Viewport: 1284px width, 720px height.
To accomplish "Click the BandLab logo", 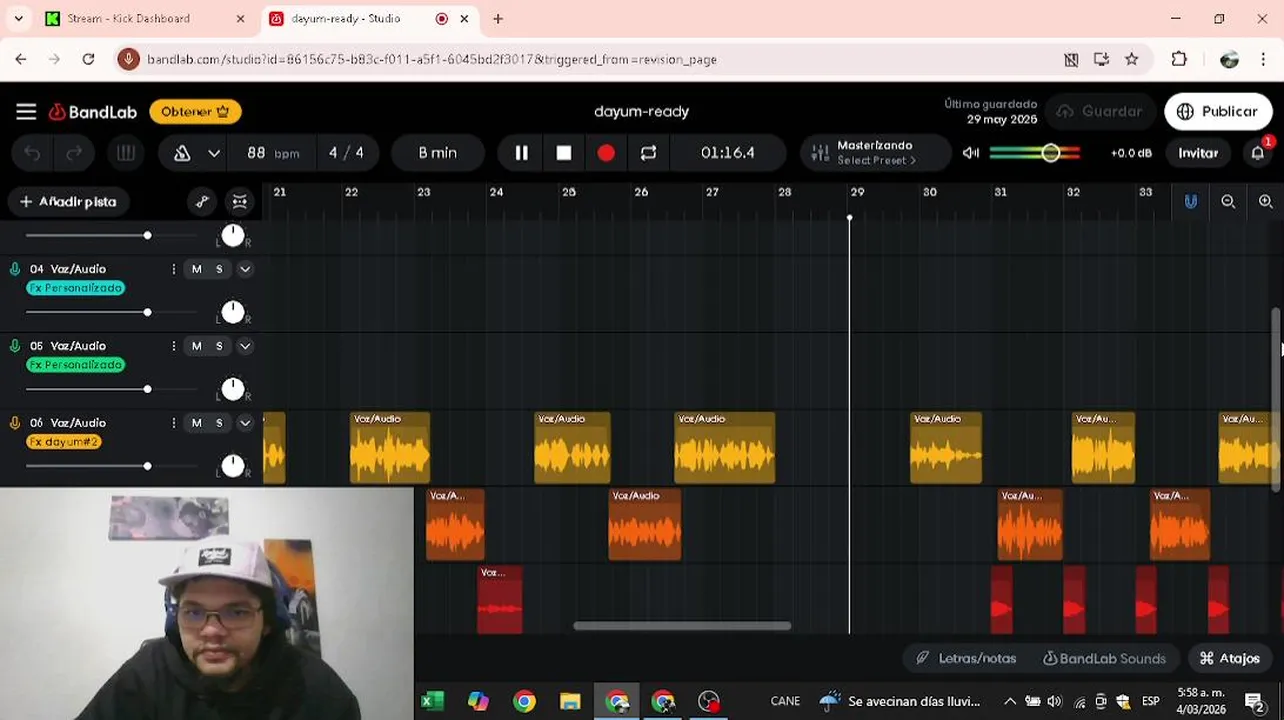I will (x=93, y=111).
